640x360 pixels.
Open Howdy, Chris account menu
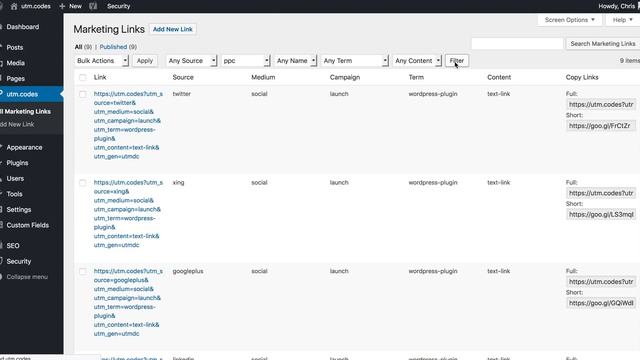pyautogui.click(x=616, y=6)
